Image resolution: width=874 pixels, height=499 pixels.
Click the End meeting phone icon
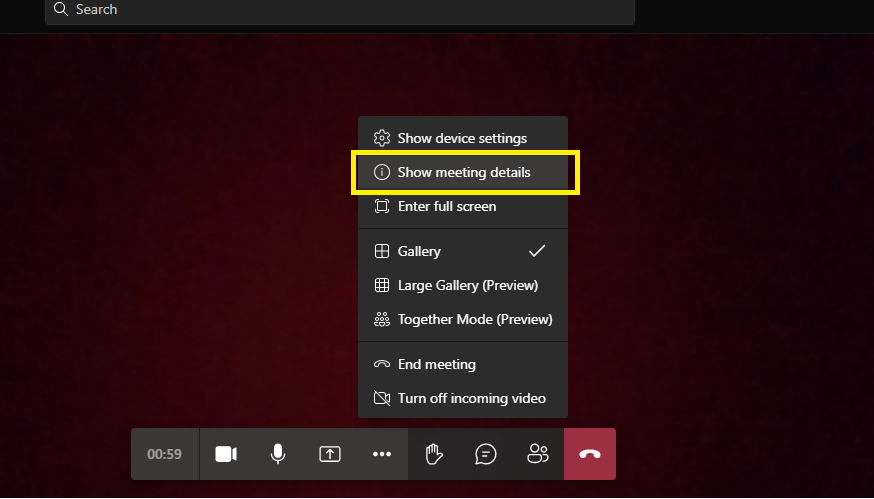(x=382, y=364)
